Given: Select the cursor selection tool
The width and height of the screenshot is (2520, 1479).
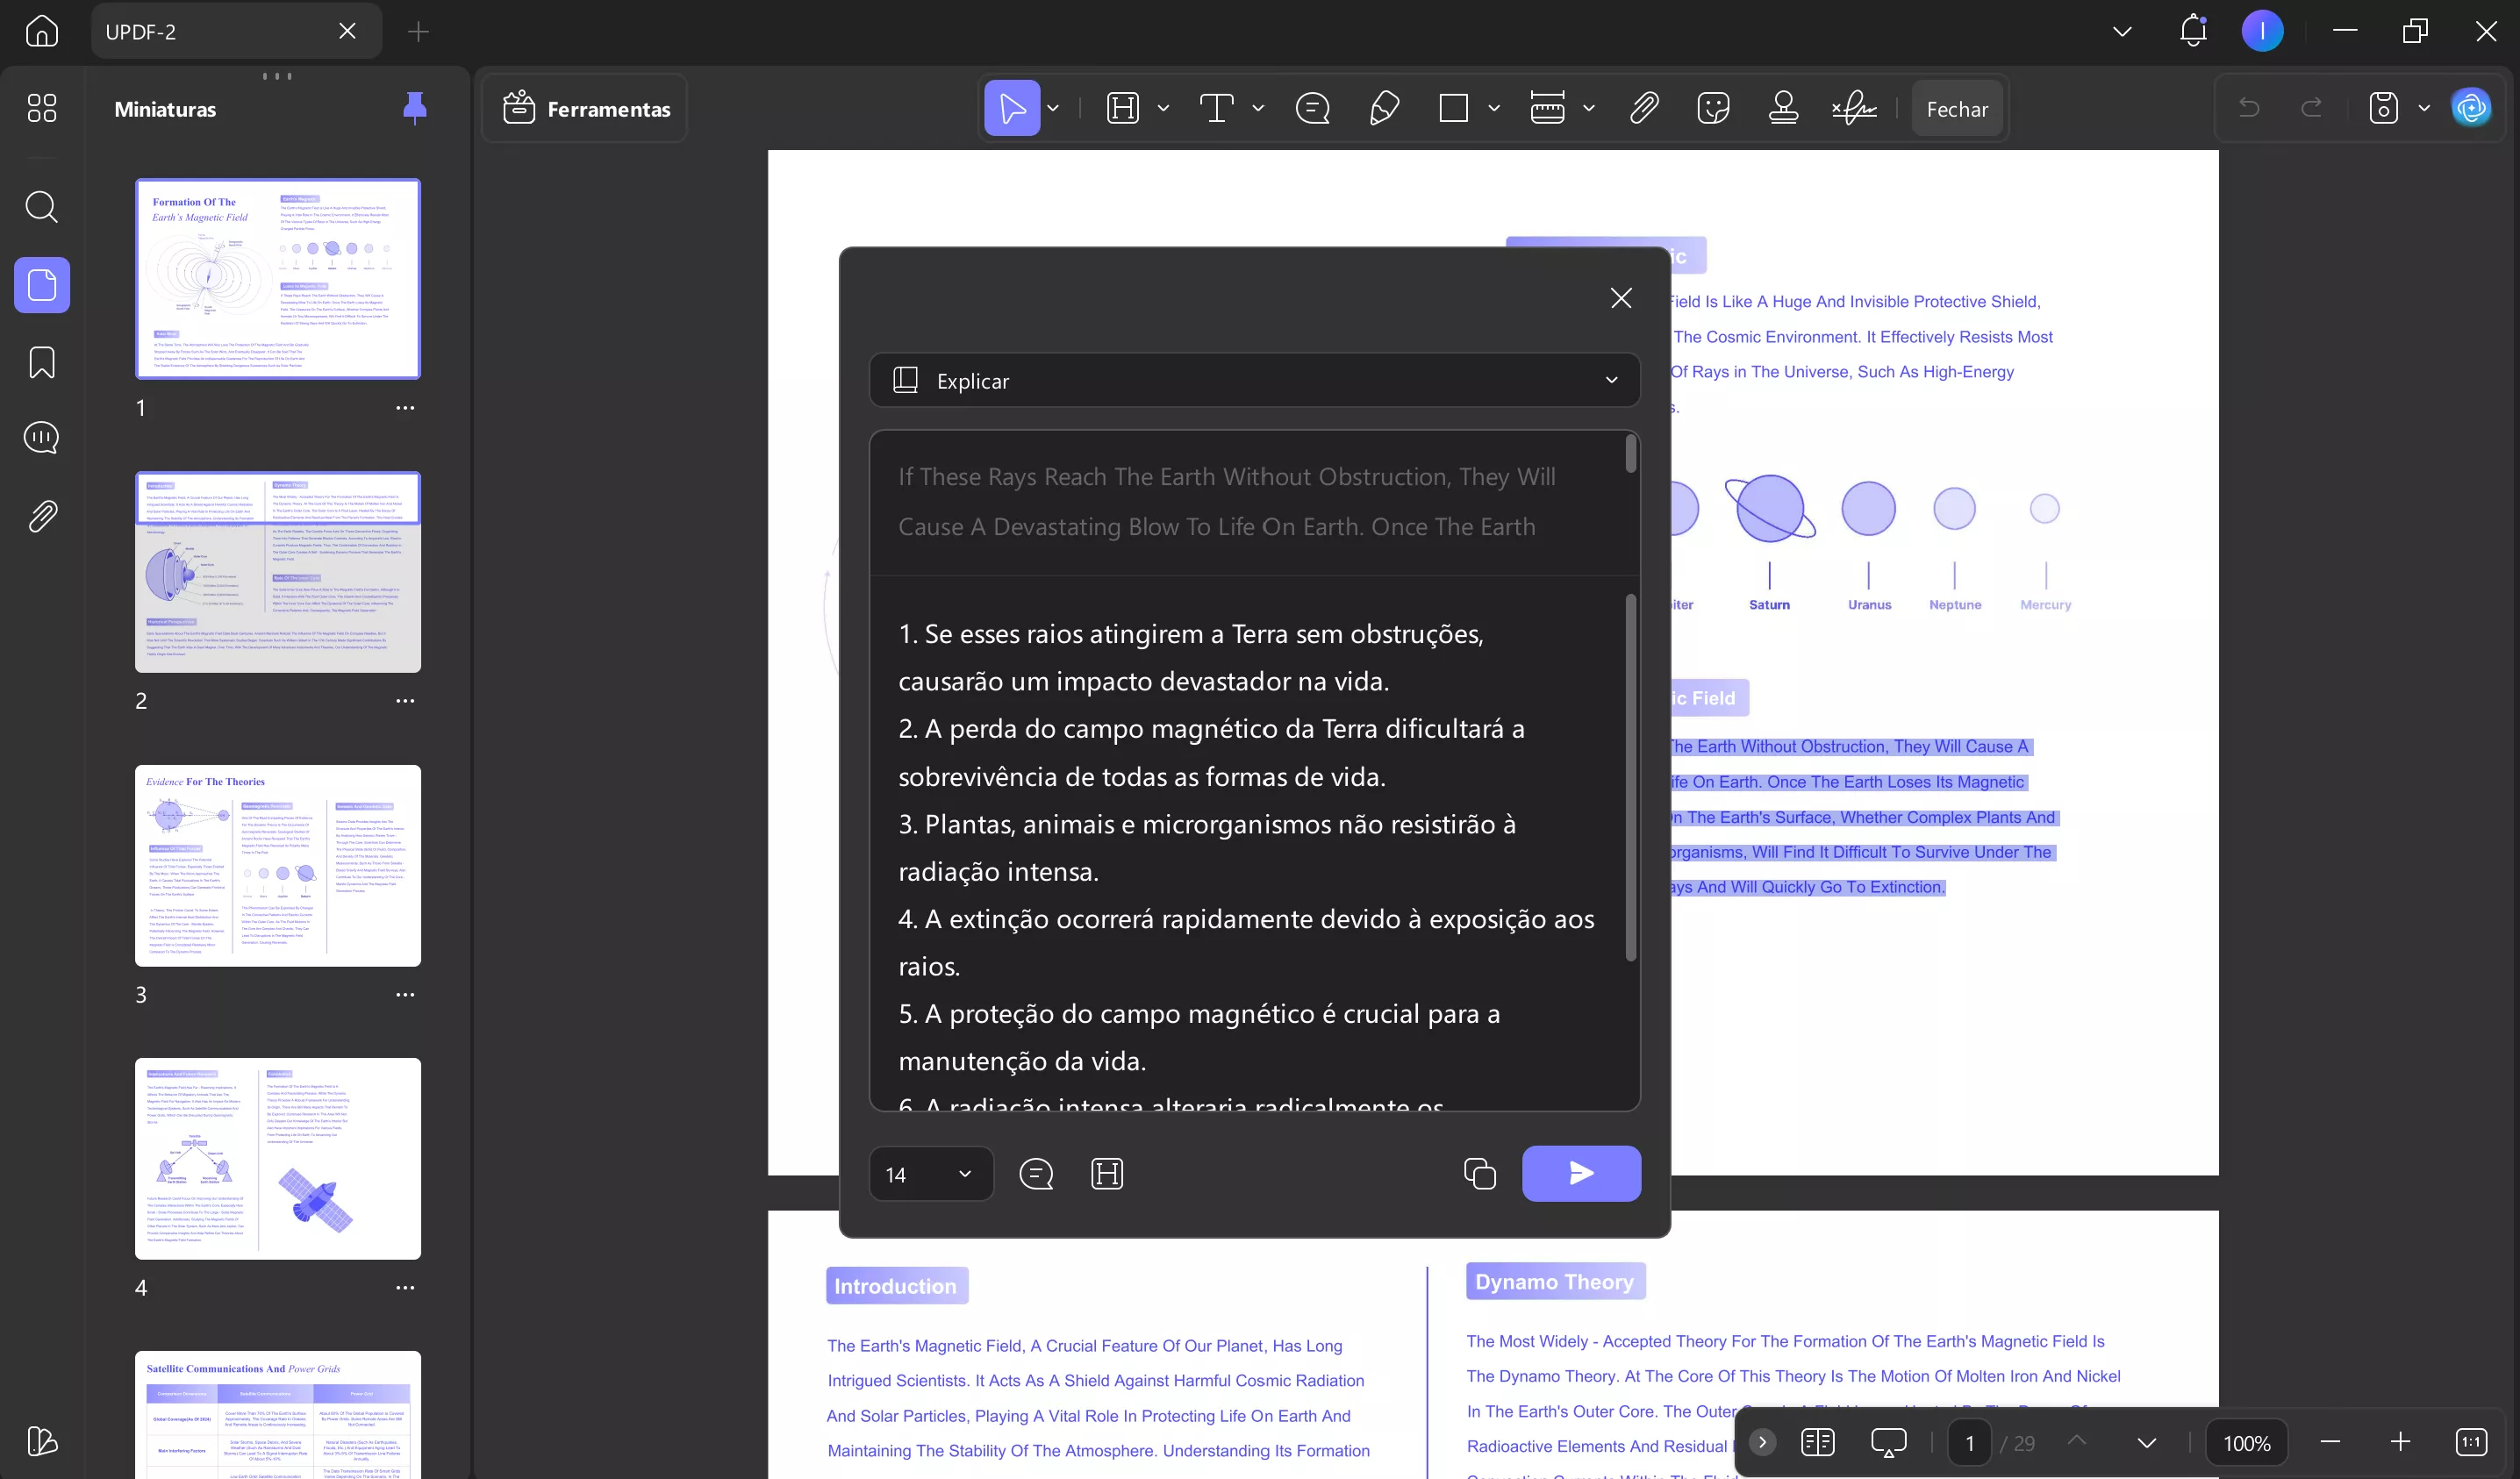Looking at the screenshot, I should (x=1011, y=108).
